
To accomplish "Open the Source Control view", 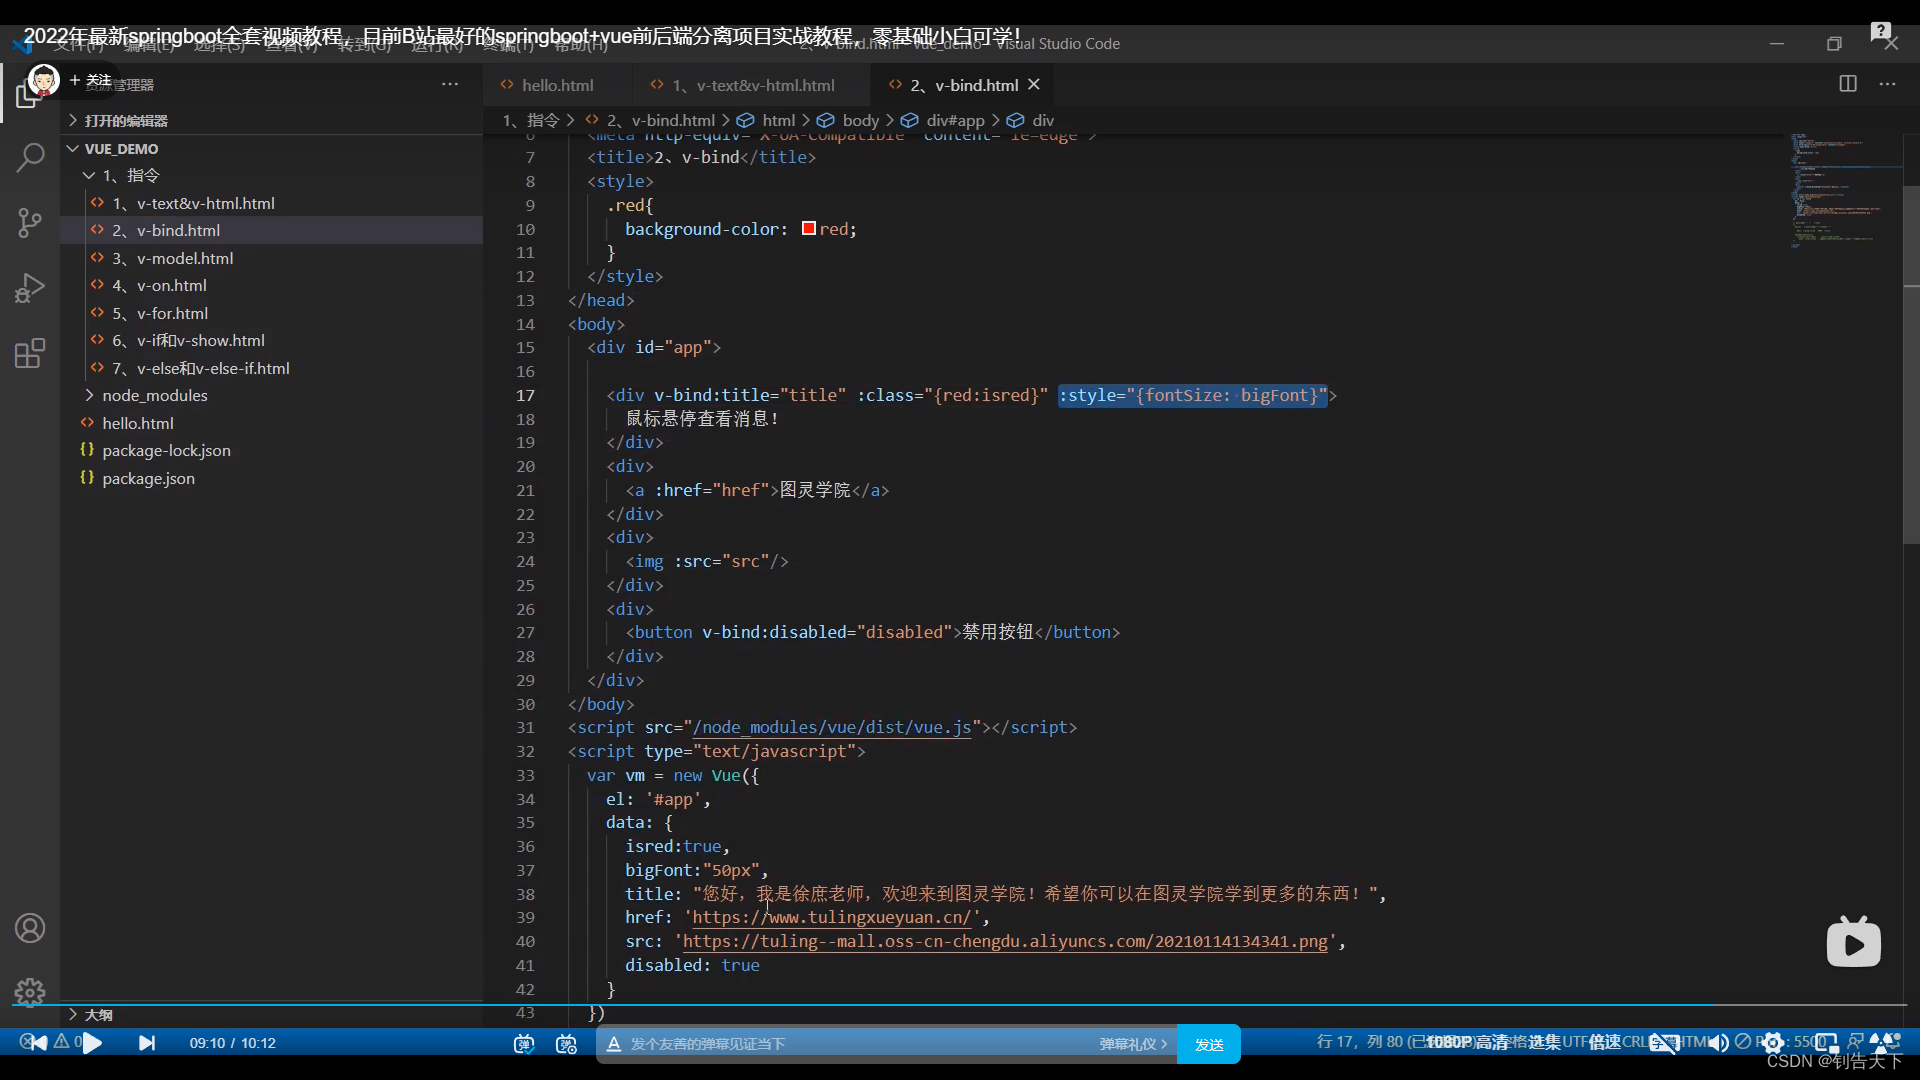I will tap(30, 222).
